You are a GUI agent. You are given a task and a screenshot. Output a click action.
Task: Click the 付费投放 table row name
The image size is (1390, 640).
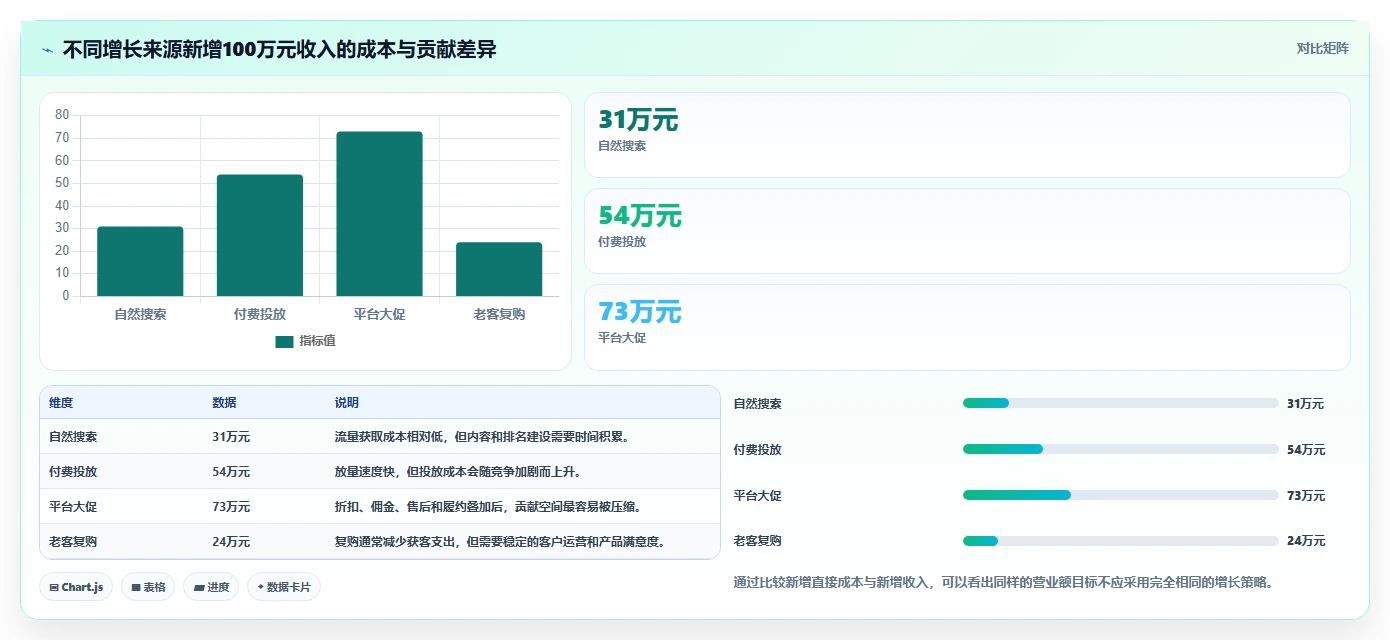point(73,472)
